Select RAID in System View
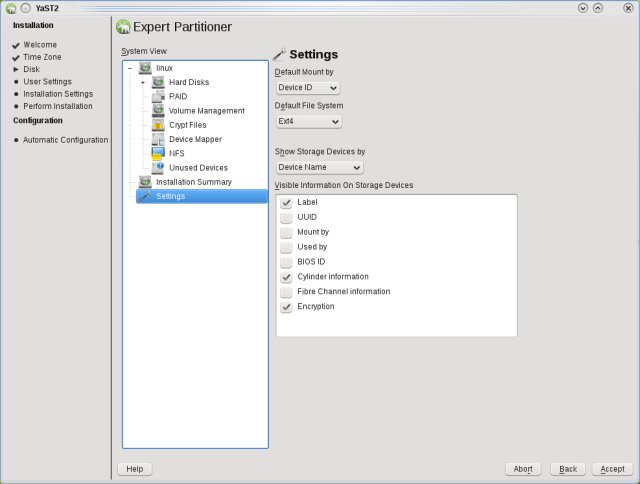 [178, 96]
